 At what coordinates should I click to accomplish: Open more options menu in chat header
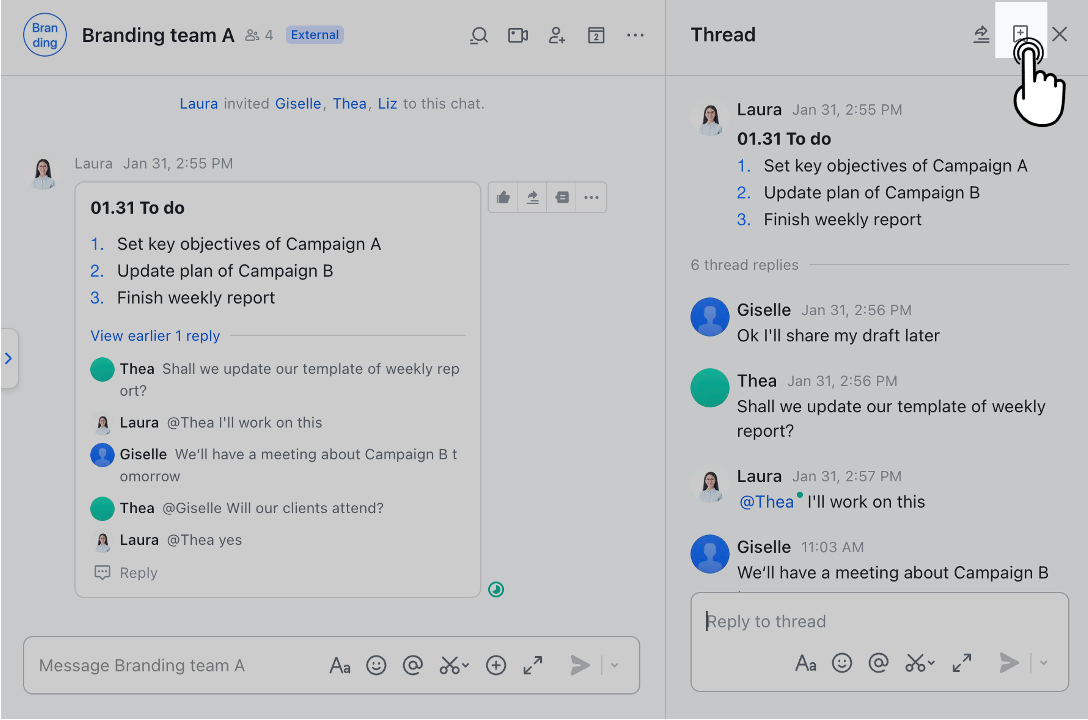[x=636, y=35]
